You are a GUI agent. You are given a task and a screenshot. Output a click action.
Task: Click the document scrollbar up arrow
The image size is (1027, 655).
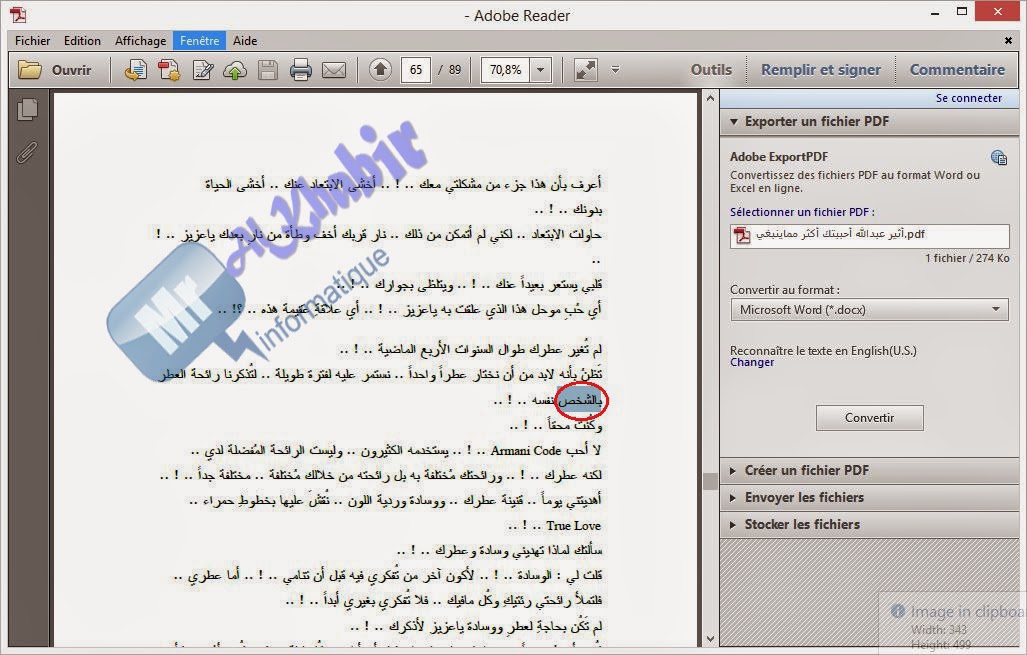click(x=710, y=98)
